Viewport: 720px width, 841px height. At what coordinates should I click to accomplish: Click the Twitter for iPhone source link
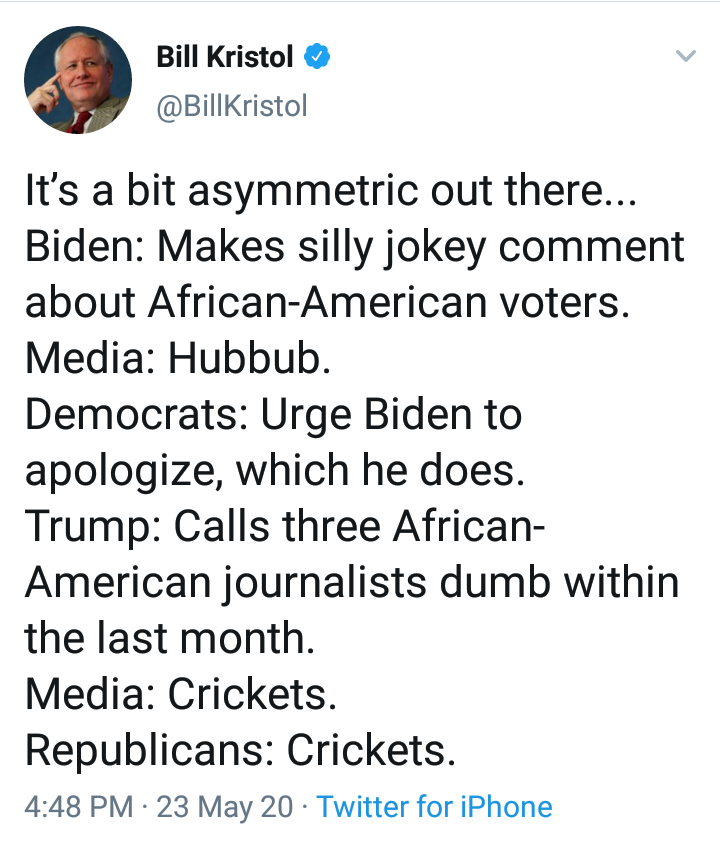(x=434, y=807)
